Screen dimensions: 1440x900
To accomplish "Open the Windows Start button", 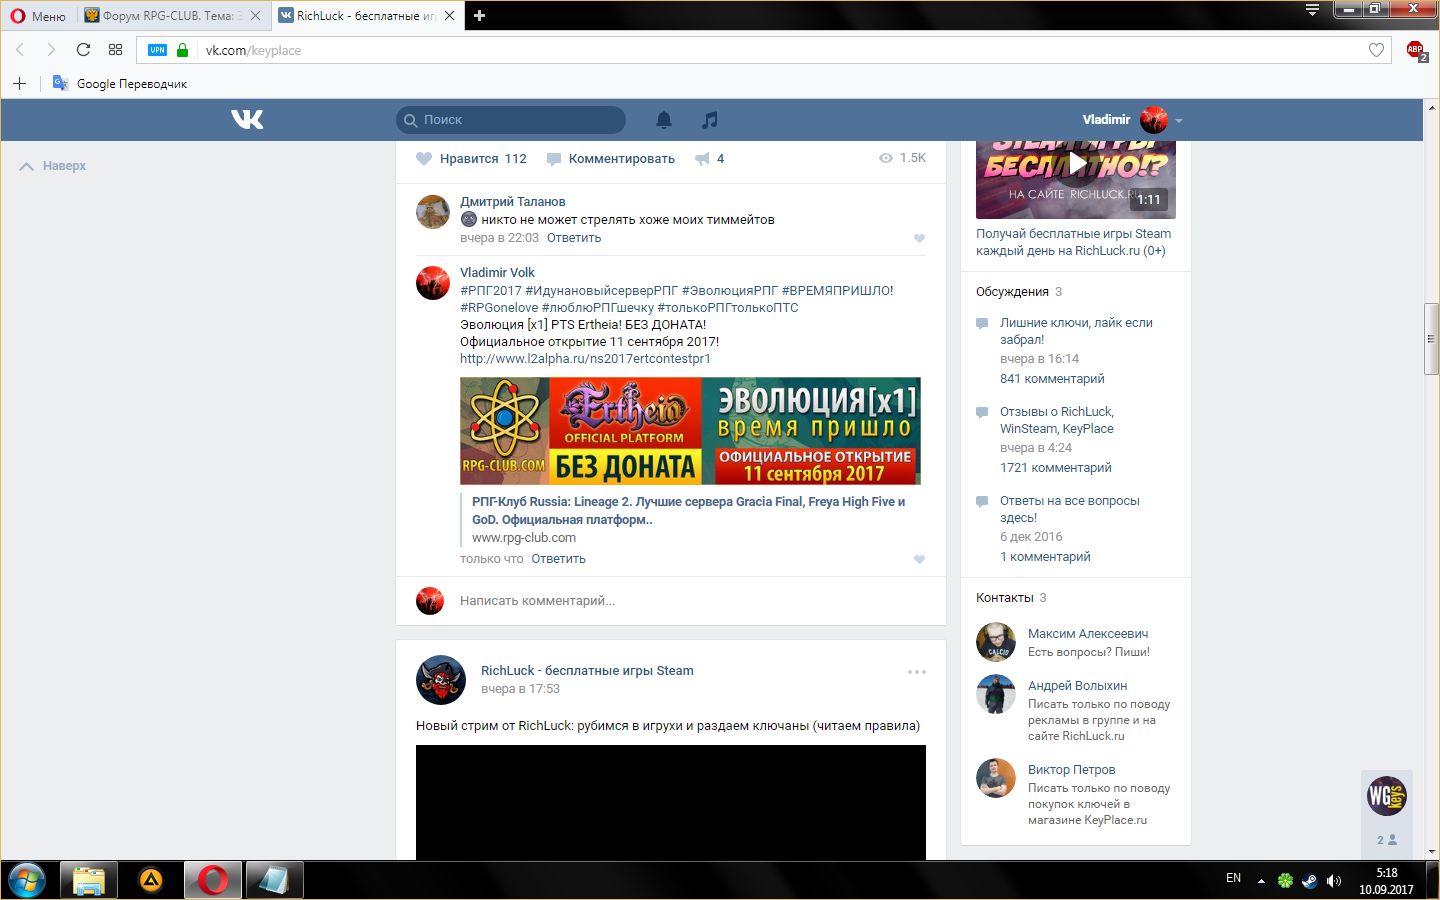I will click(27, 881).
